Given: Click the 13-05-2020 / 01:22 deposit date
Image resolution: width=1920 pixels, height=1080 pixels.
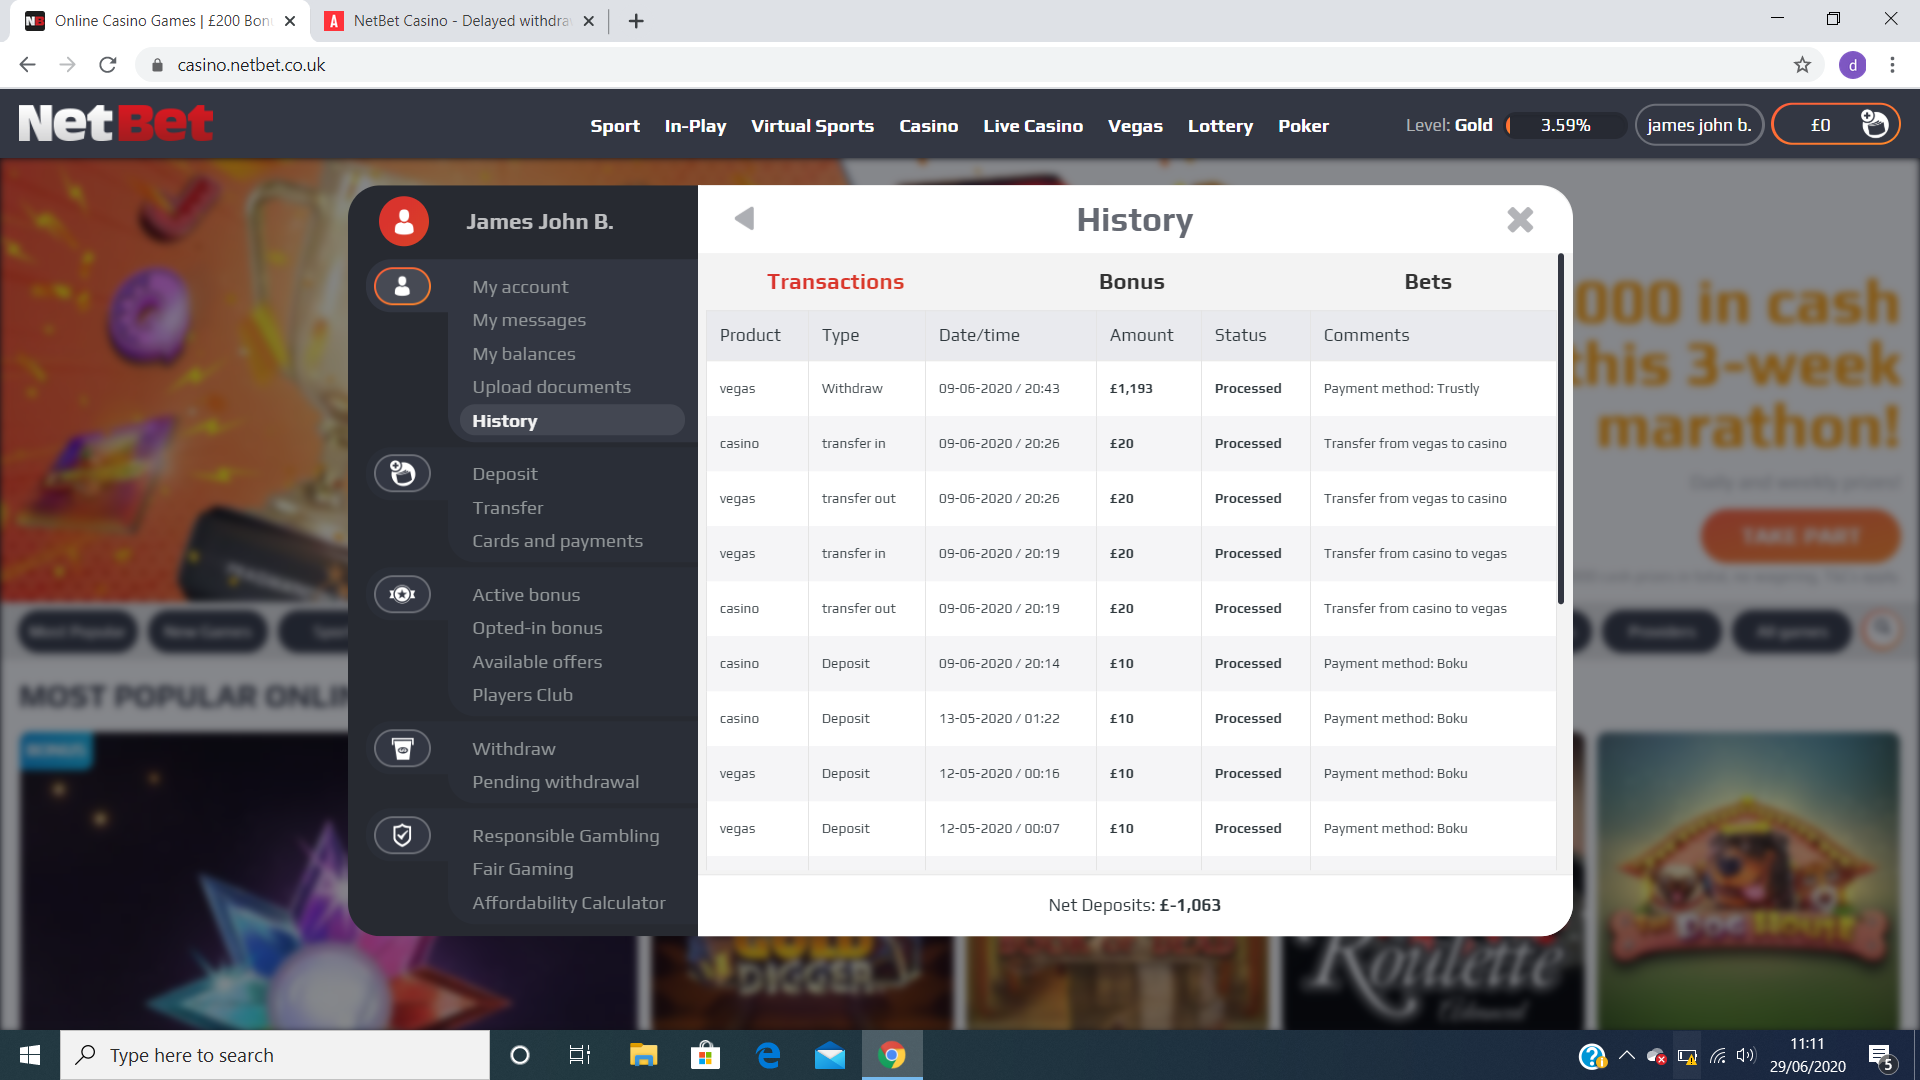Looking at the screenshot, I should pos(999,718).
